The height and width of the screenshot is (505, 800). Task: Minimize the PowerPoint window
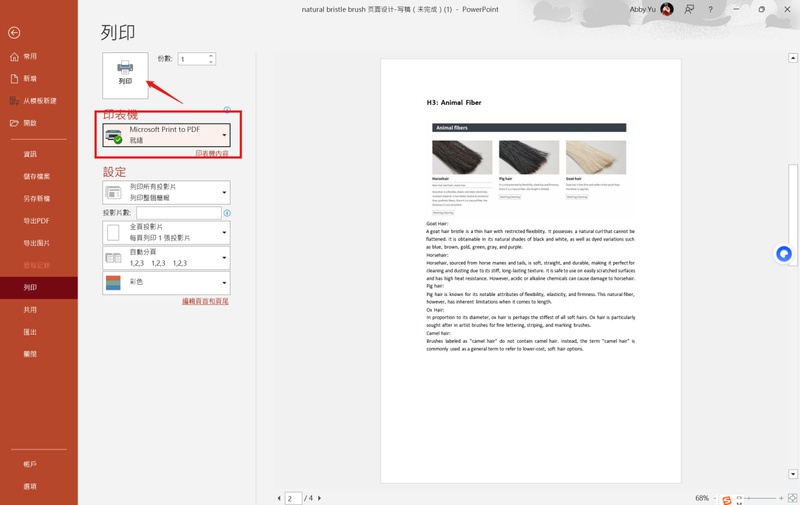point(736,9)
